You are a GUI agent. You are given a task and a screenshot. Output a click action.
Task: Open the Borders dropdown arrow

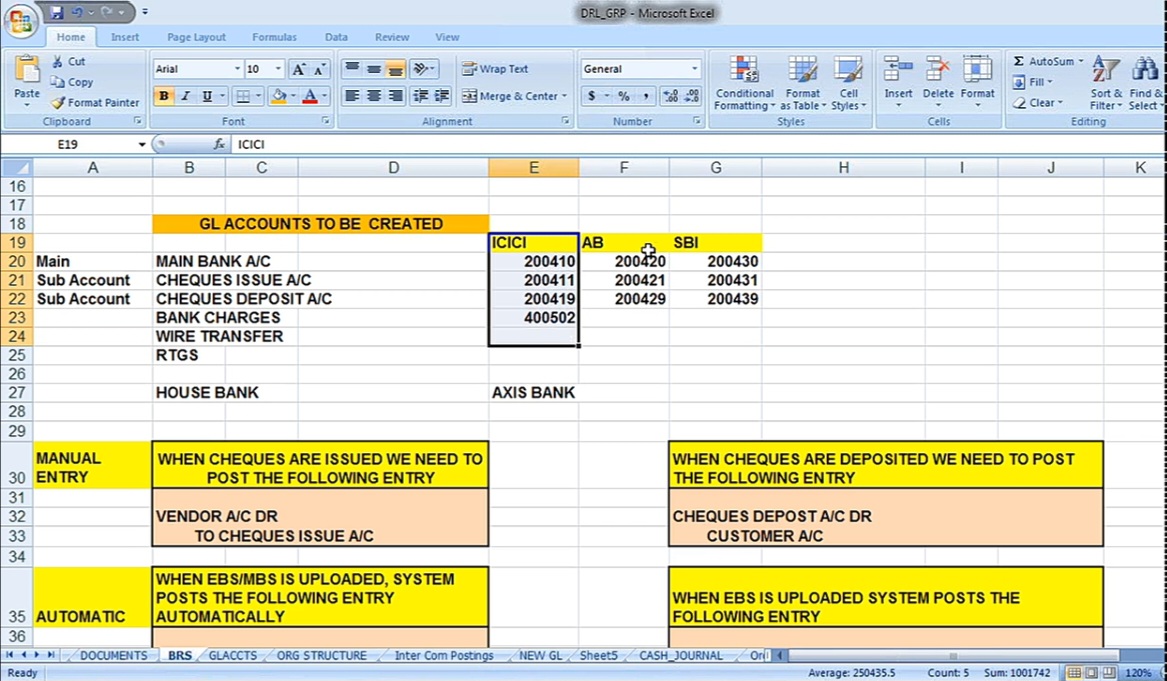[x=258, y=96]
